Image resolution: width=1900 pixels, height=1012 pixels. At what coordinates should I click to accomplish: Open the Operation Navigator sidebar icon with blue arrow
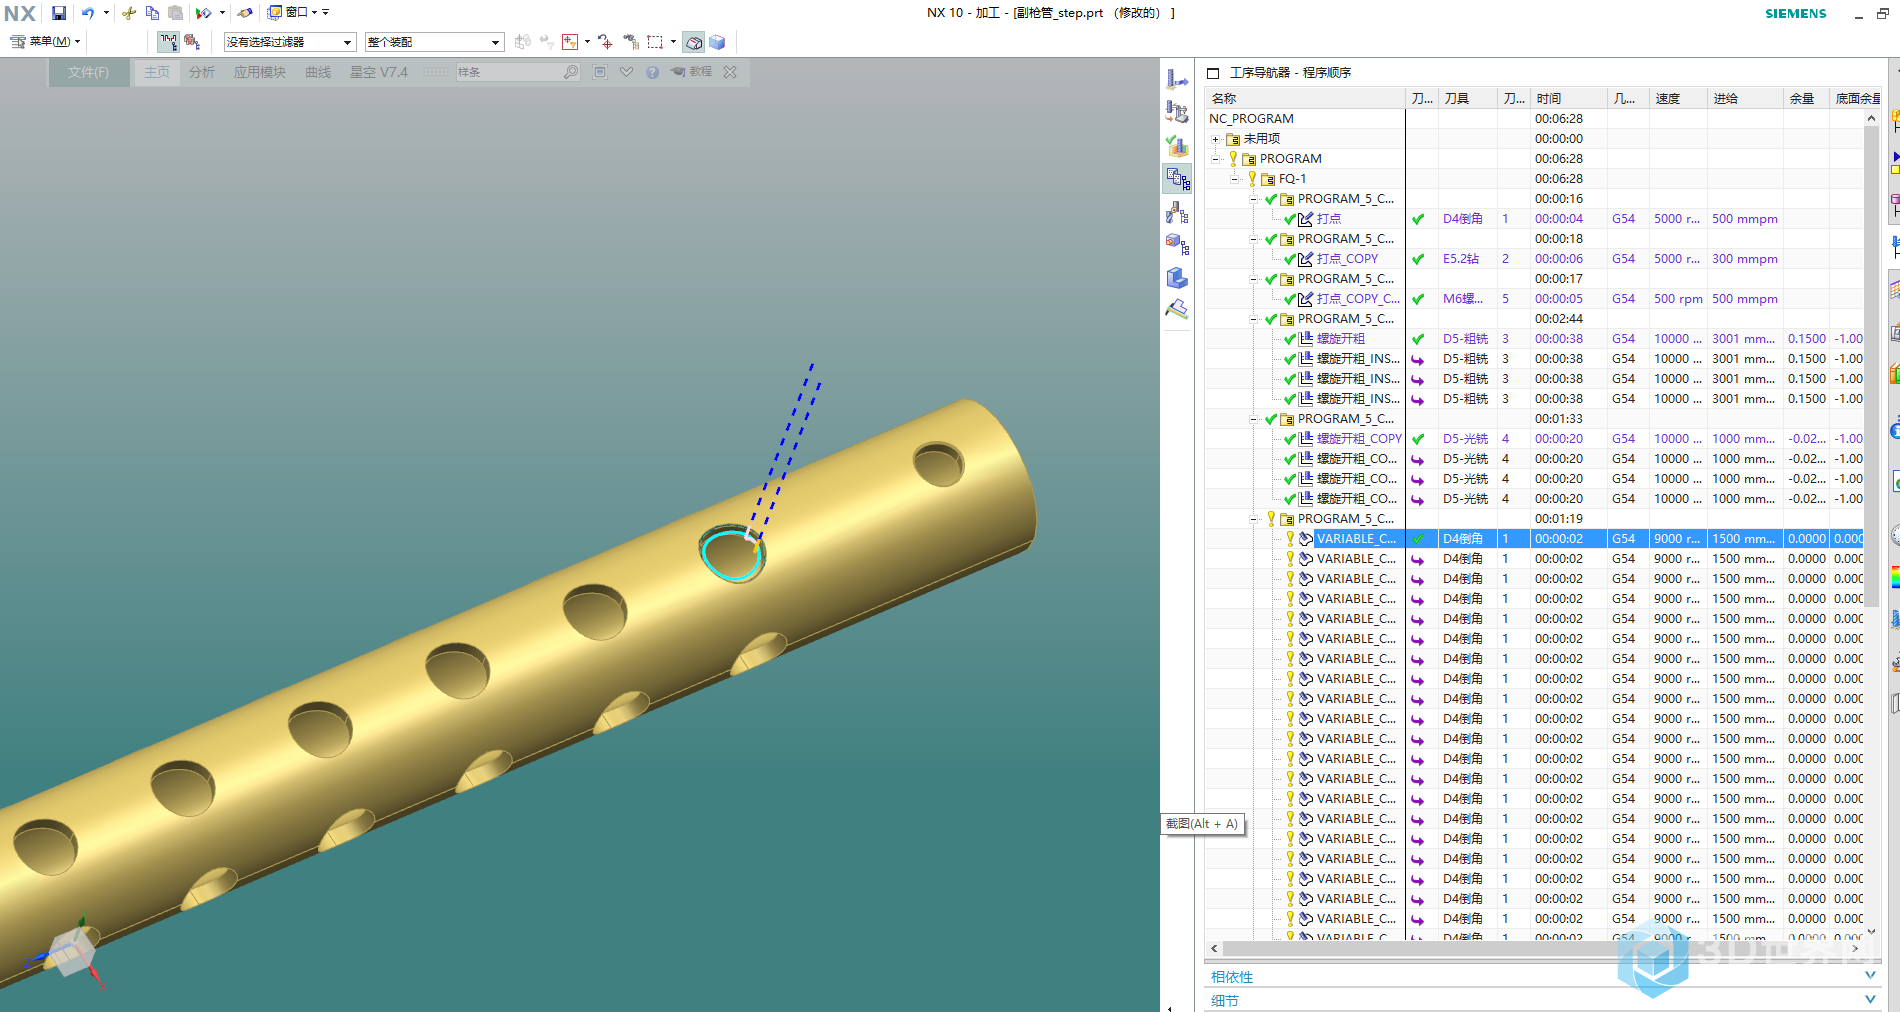pyautogui.click(x=1177, y=80)
